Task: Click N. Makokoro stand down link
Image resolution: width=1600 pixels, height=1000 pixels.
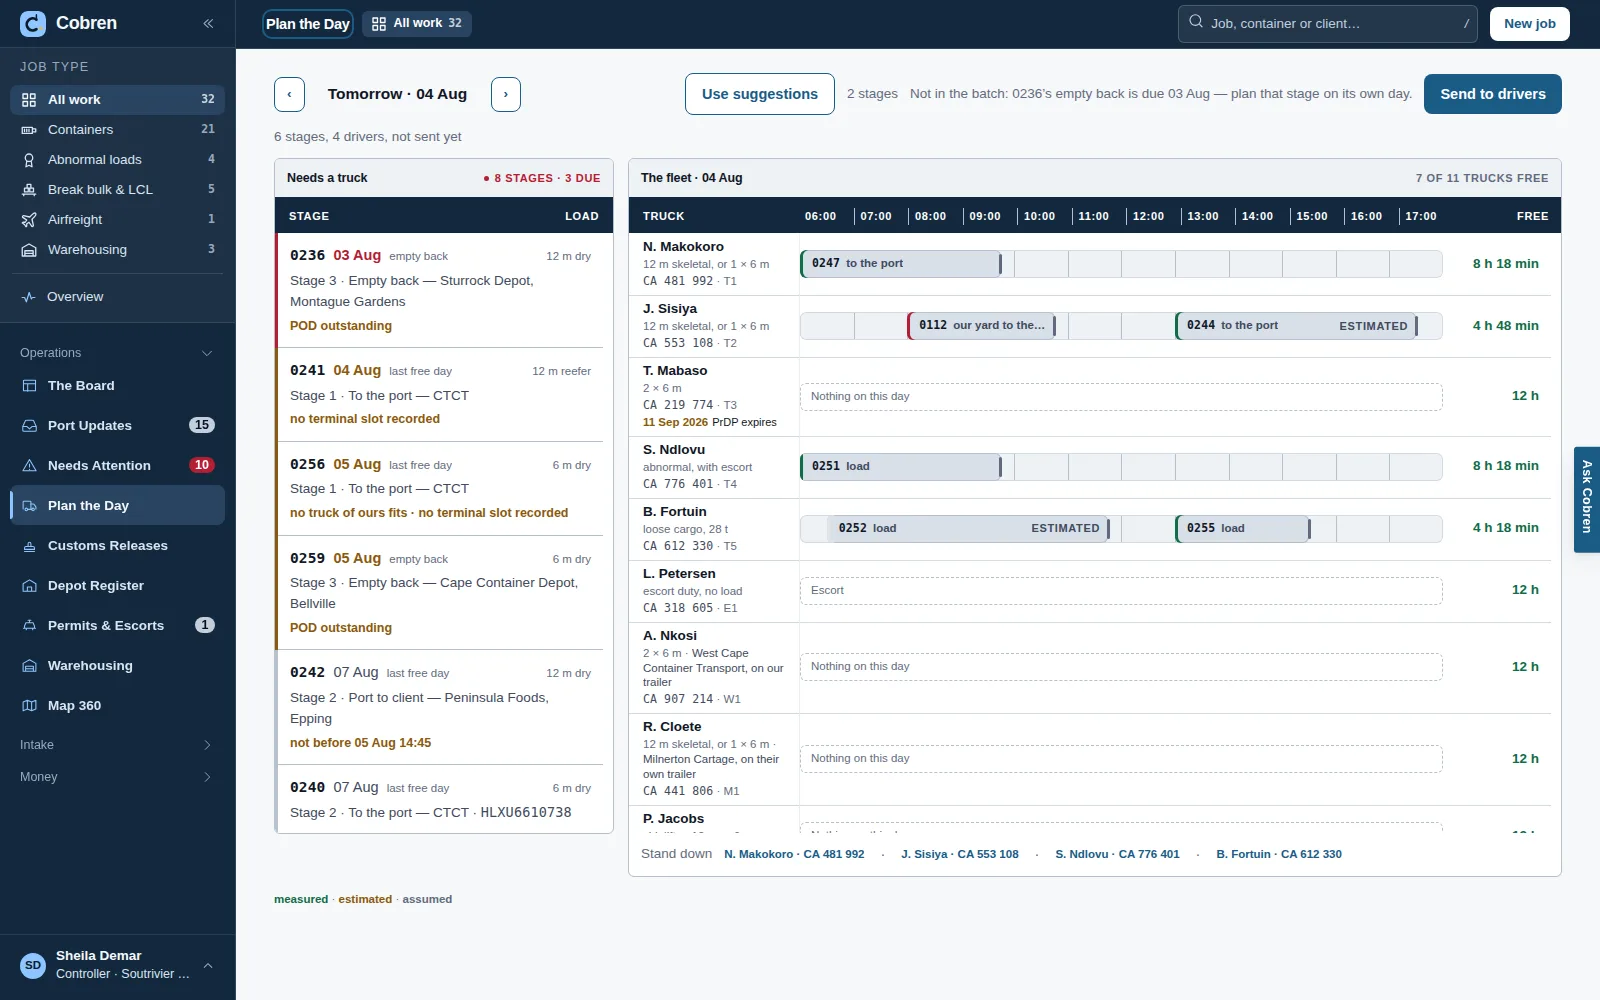Action: point(794,855)
